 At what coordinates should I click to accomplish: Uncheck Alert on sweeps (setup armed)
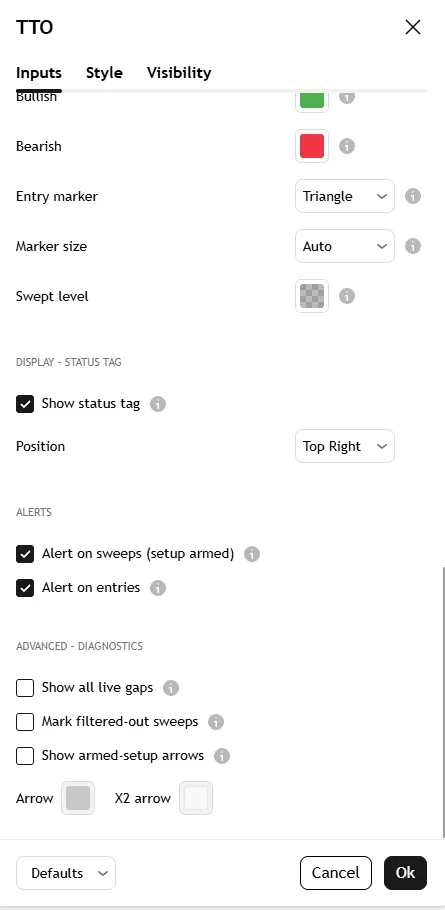tap(25, 554)
